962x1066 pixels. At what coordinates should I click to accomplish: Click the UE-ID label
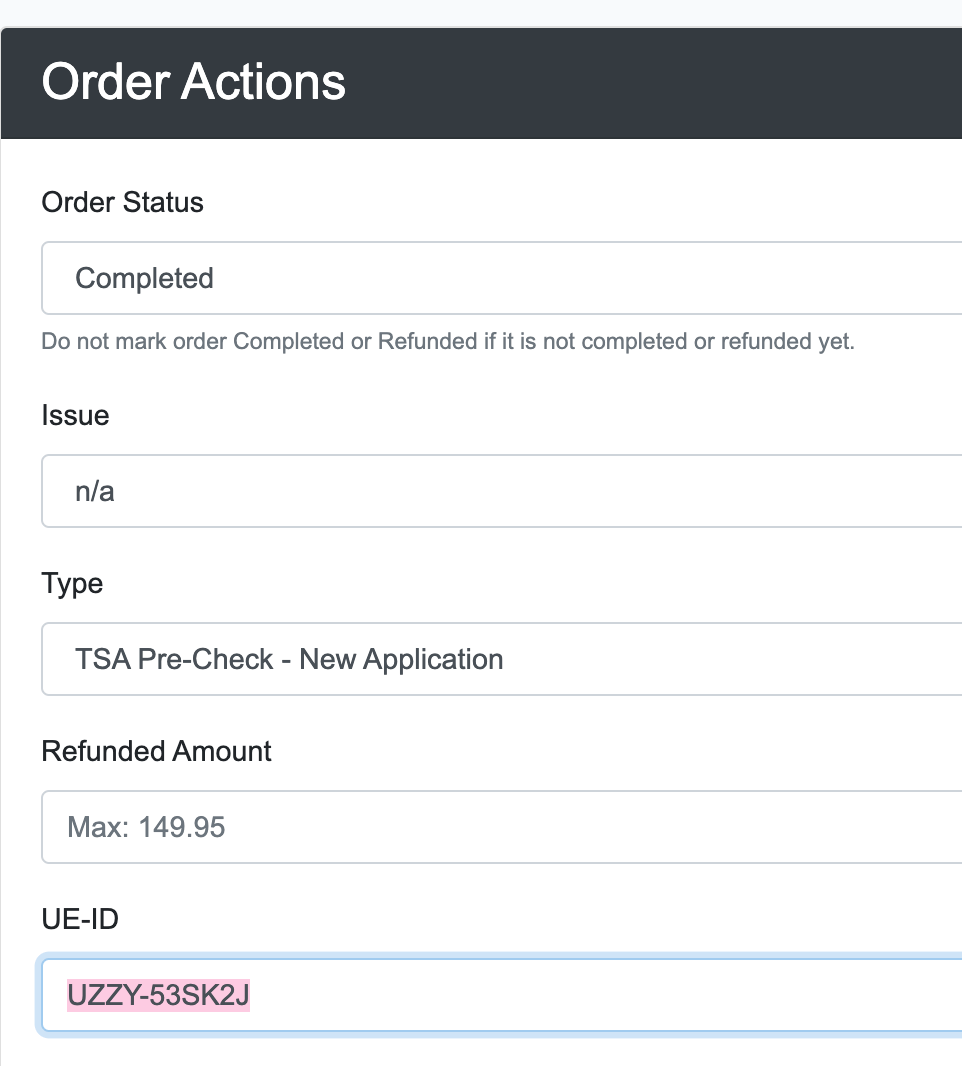[79, 919]
